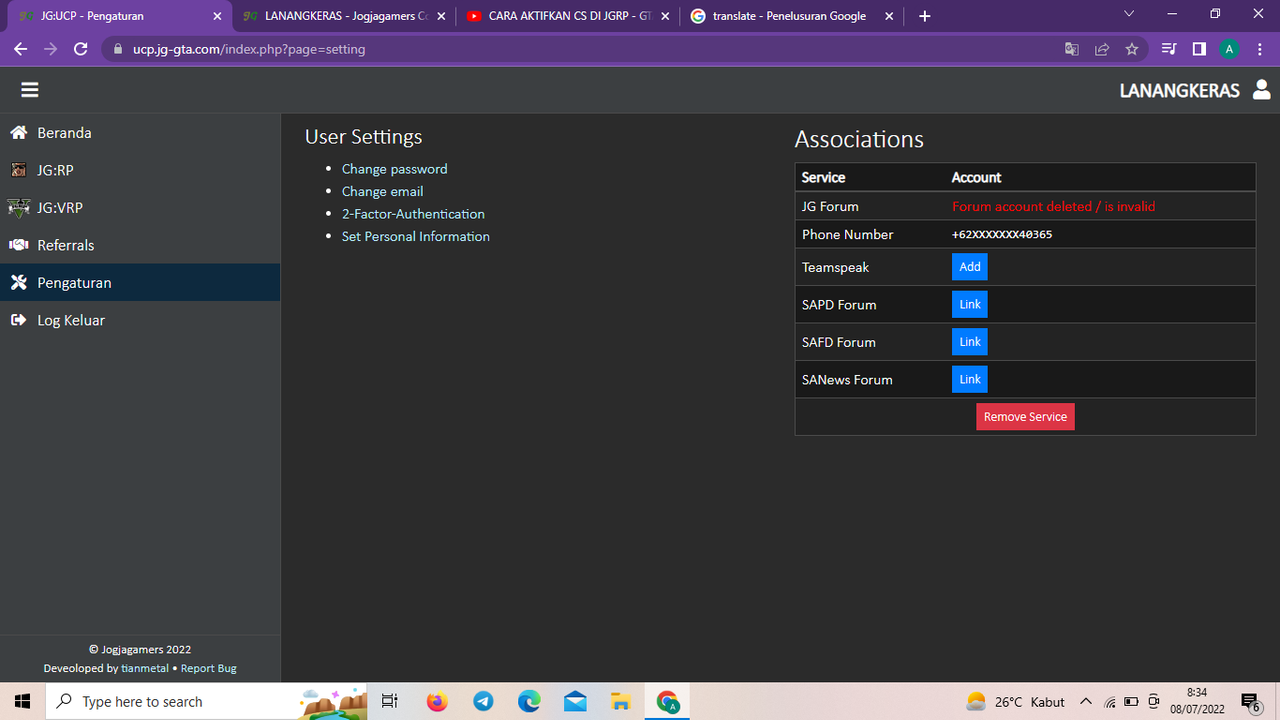Open File Explorer from the taskbar
The image size is (1280, 720).
621,701
